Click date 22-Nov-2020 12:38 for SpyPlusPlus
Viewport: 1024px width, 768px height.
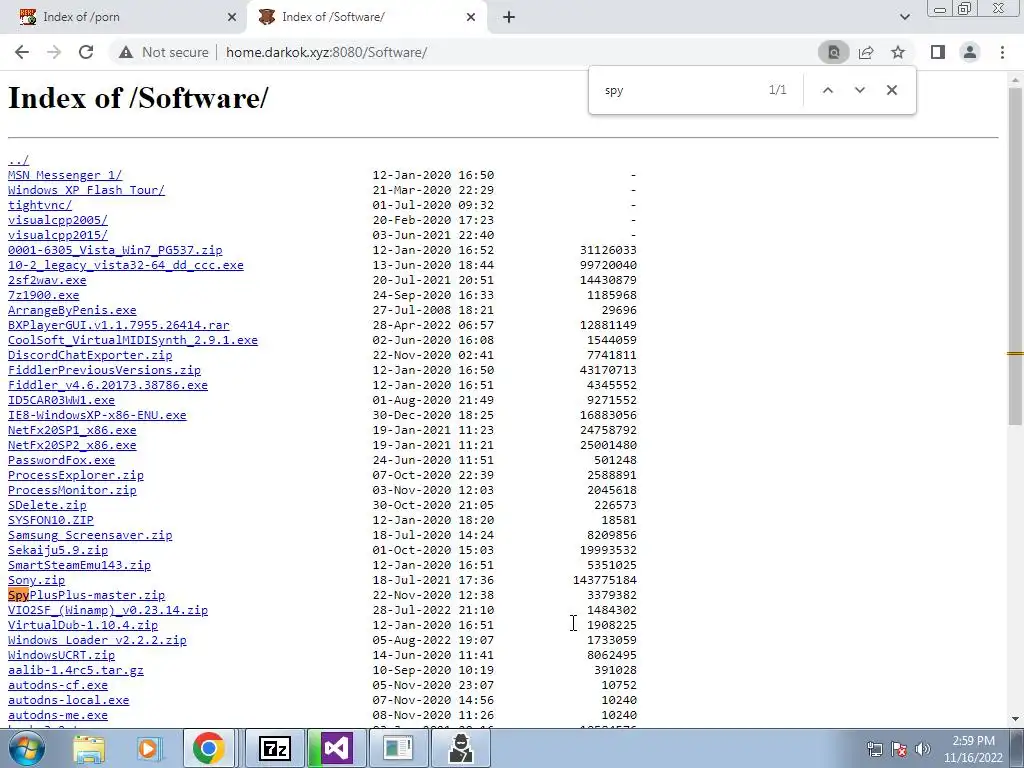433,596
